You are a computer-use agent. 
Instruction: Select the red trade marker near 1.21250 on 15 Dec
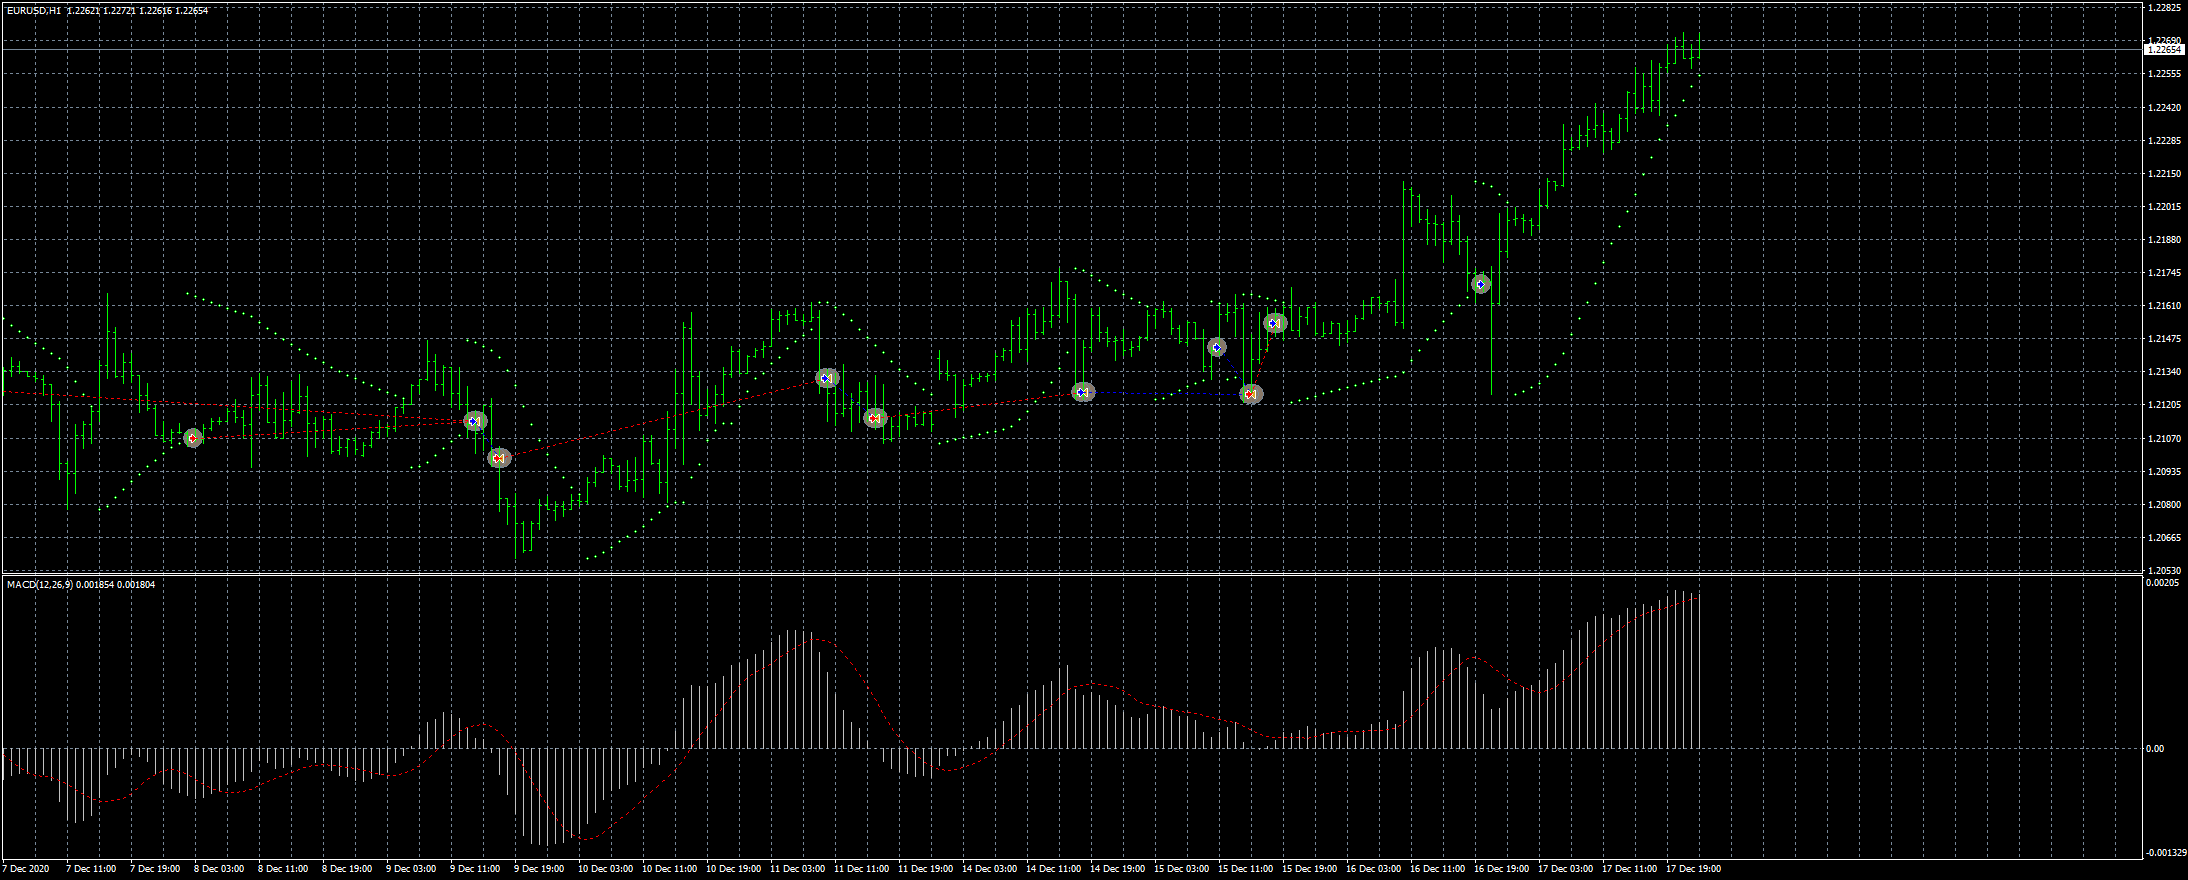[1251, 394]
